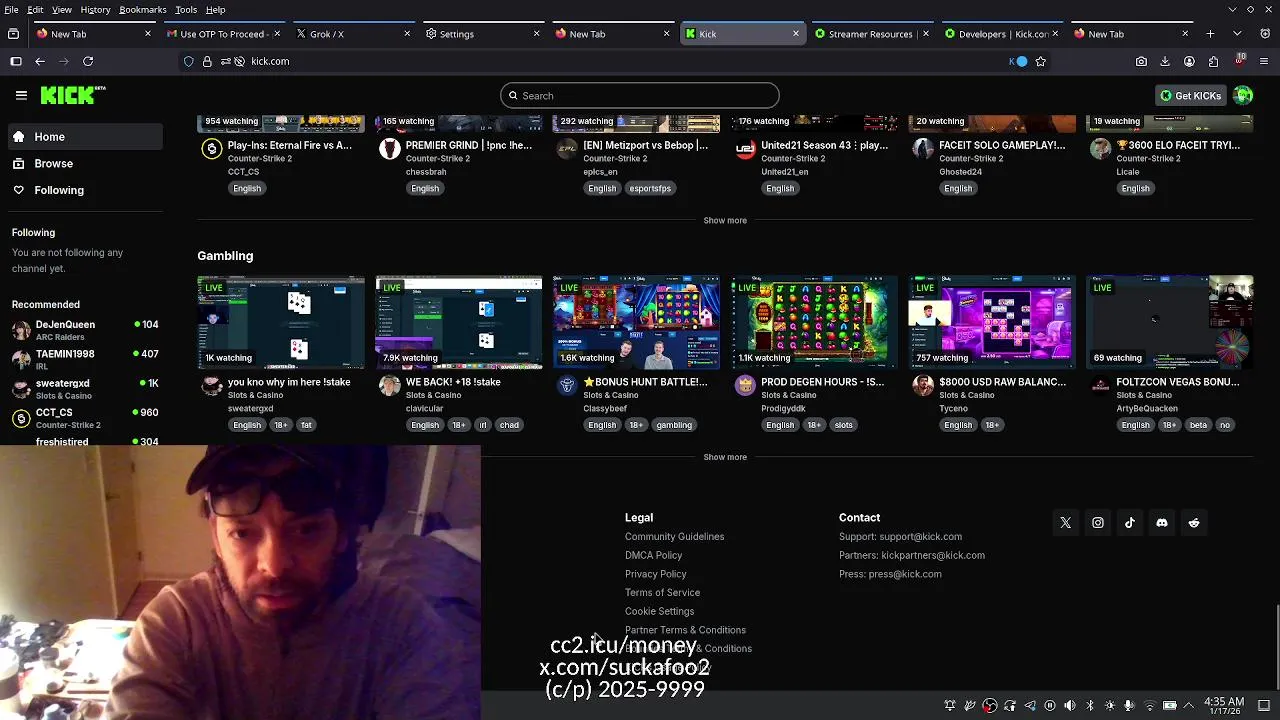
Task: Open DMCA Policy link
Action: tap(653, 555)
